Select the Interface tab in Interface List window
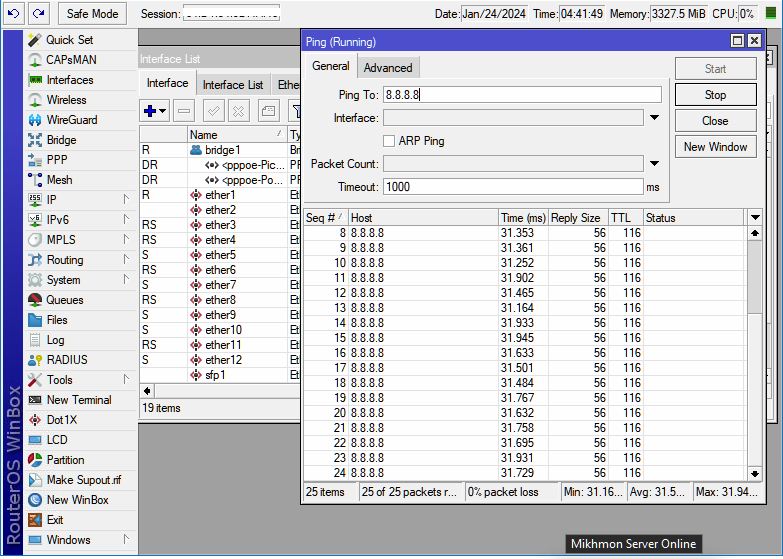This screenshot has height=559, width=783. point(167,83)
